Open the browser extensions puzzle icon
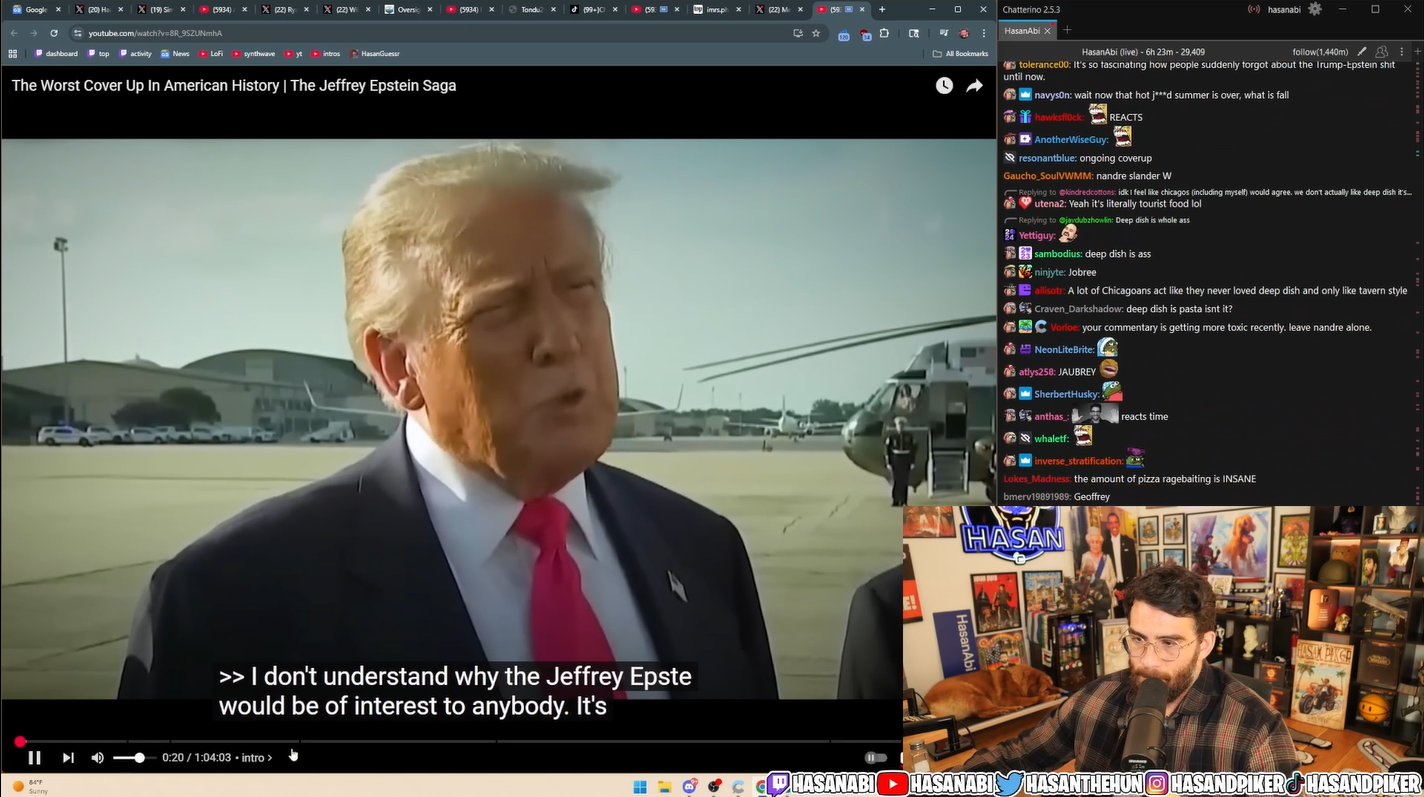Viewport: 1424px width, 797px height. [x=884, y=33]
